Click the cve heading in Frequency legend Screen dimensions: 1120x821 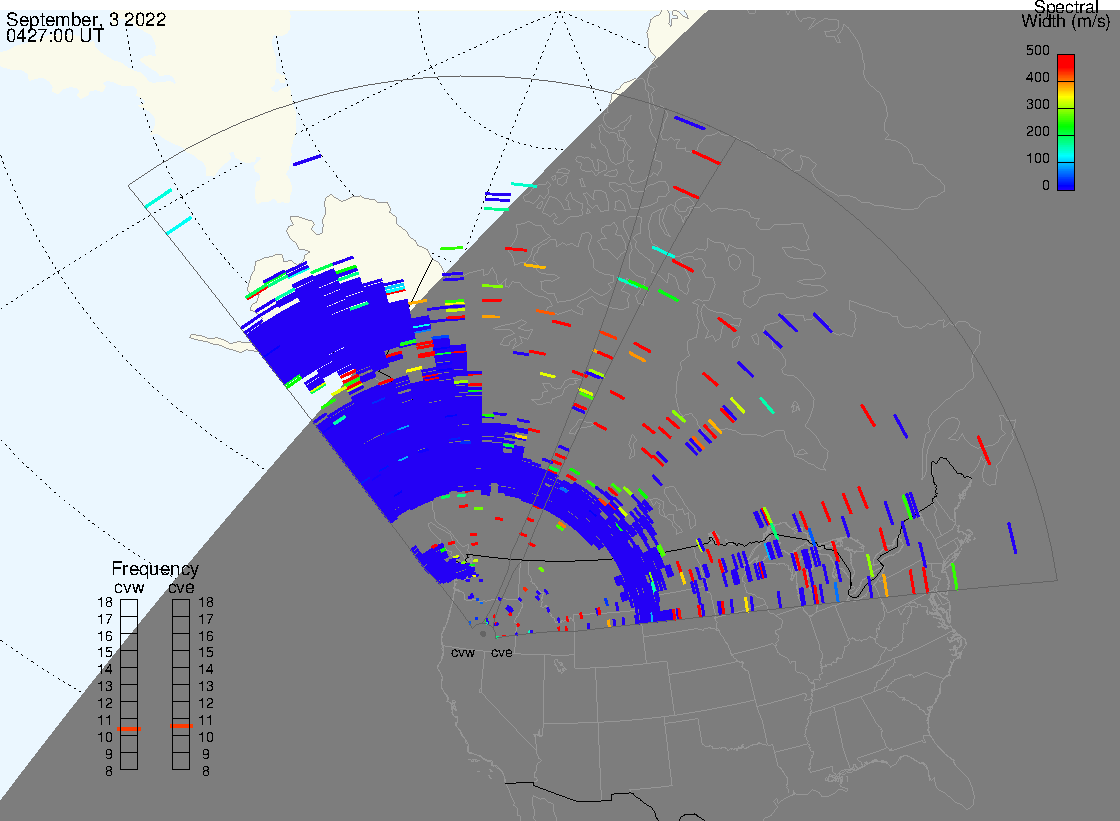(x=181, y=588)
